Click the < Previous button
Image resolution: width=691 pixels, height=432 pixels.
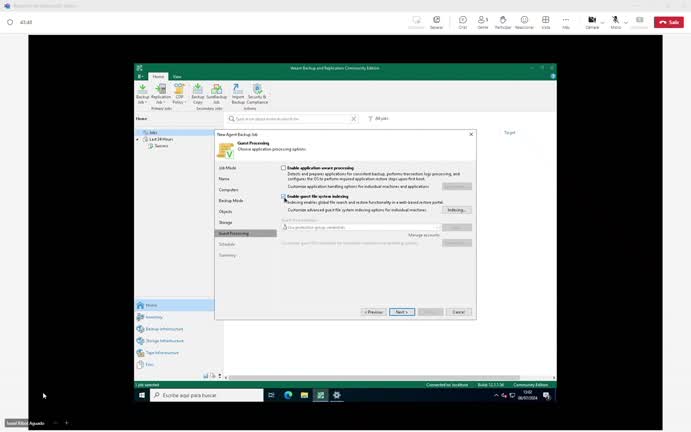(x=373, y=312)
